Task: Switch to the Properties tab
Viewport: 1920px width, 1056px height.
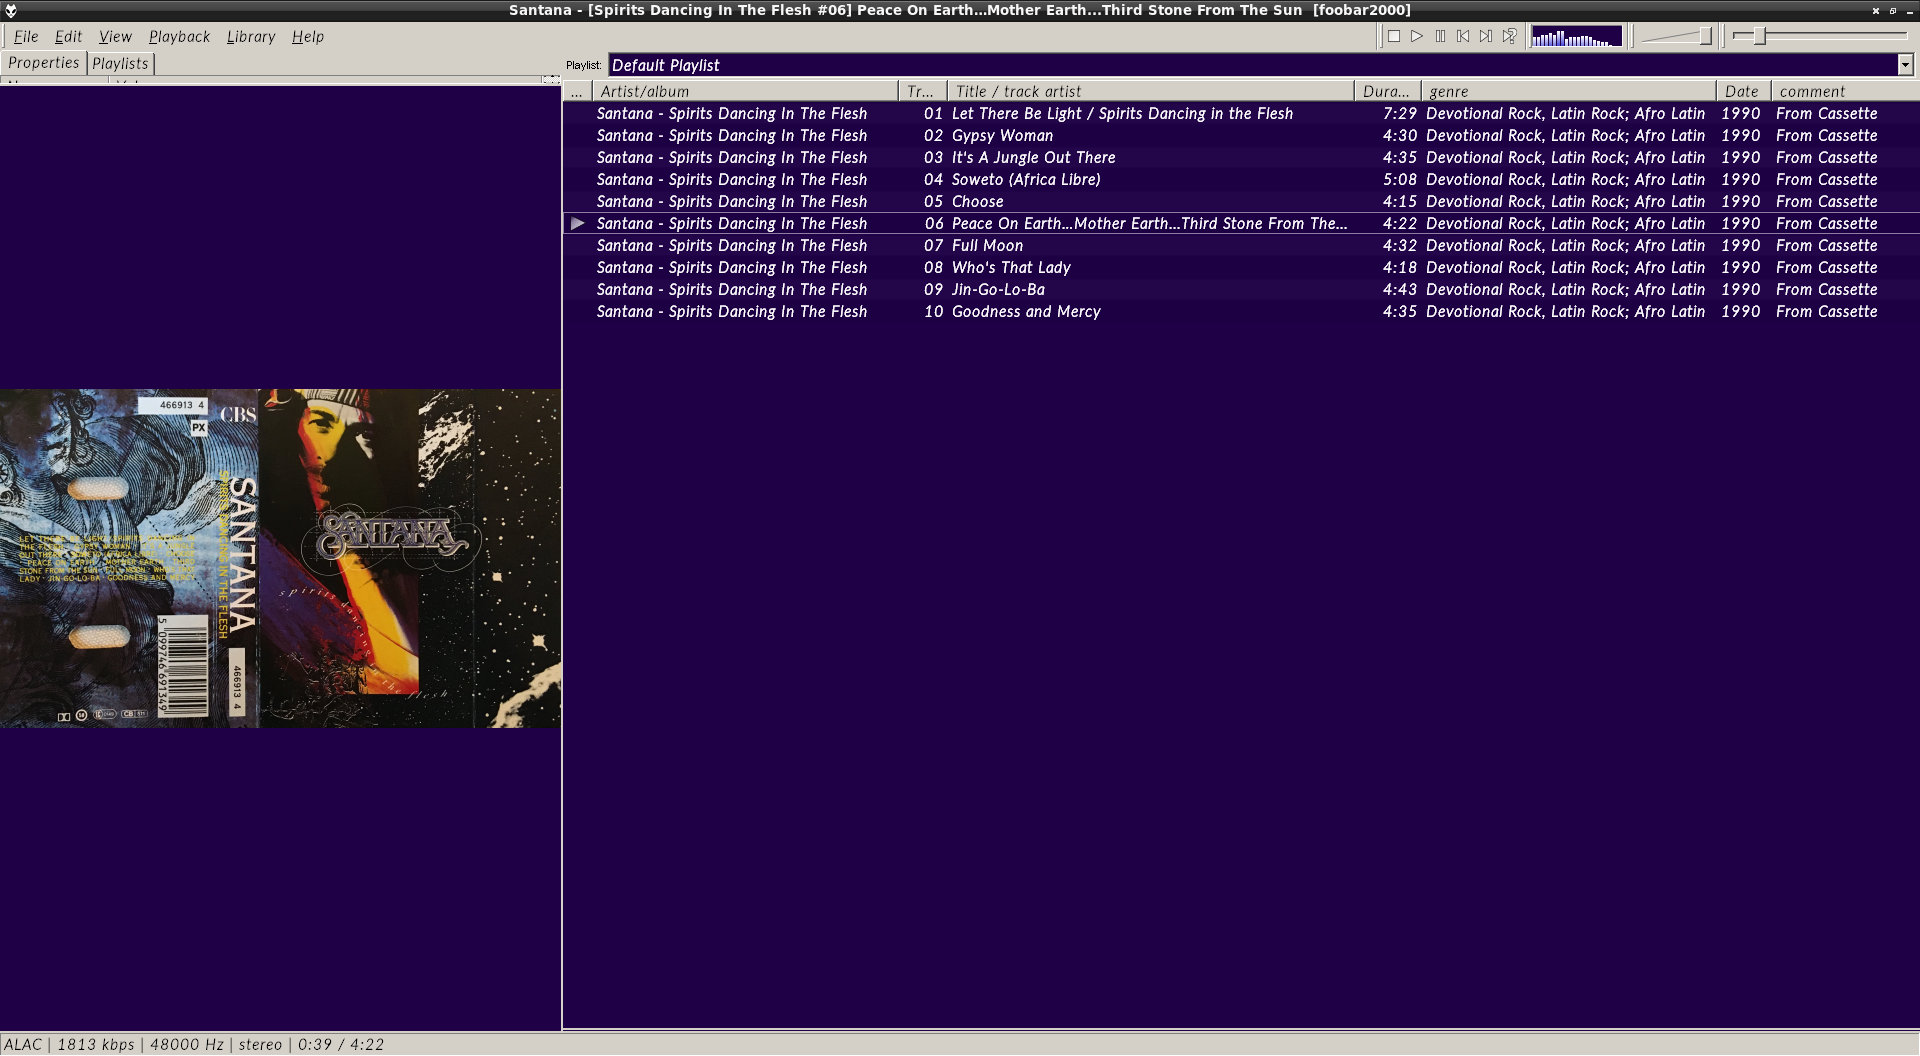Action: (x=43, y=63)
